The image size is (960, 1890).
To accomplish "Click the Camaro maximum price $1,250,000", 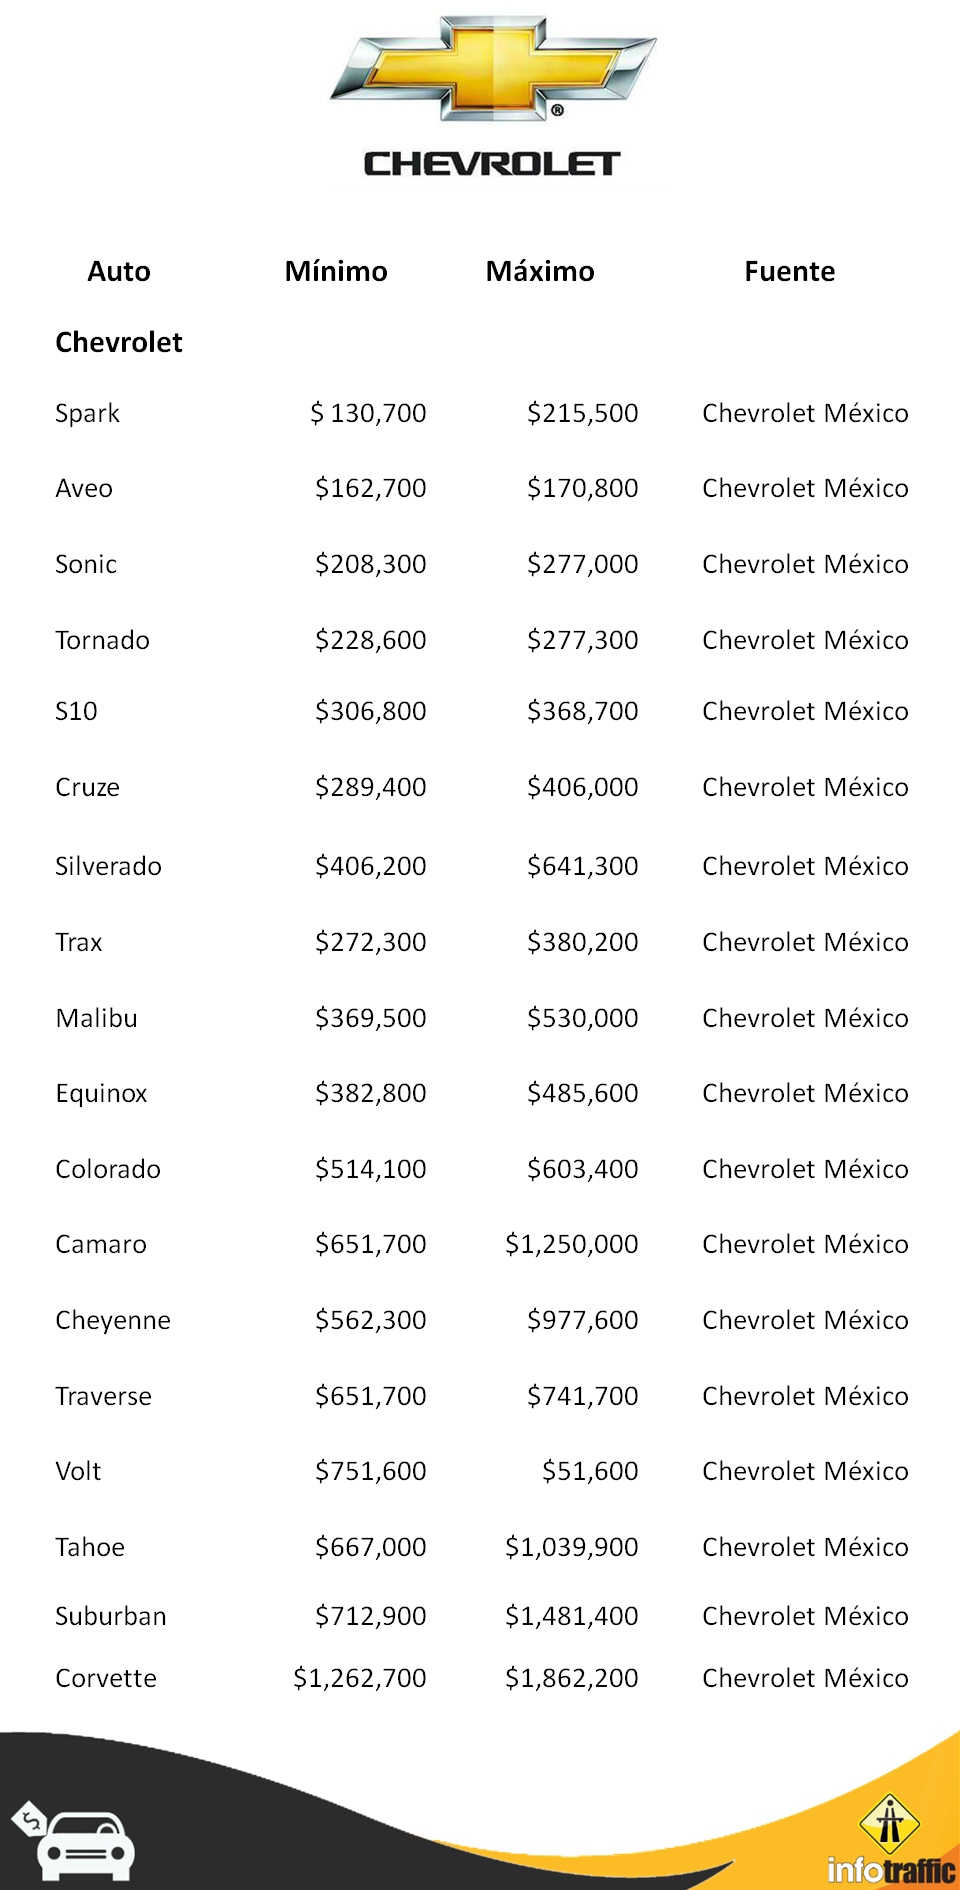I will [571, 1245].
